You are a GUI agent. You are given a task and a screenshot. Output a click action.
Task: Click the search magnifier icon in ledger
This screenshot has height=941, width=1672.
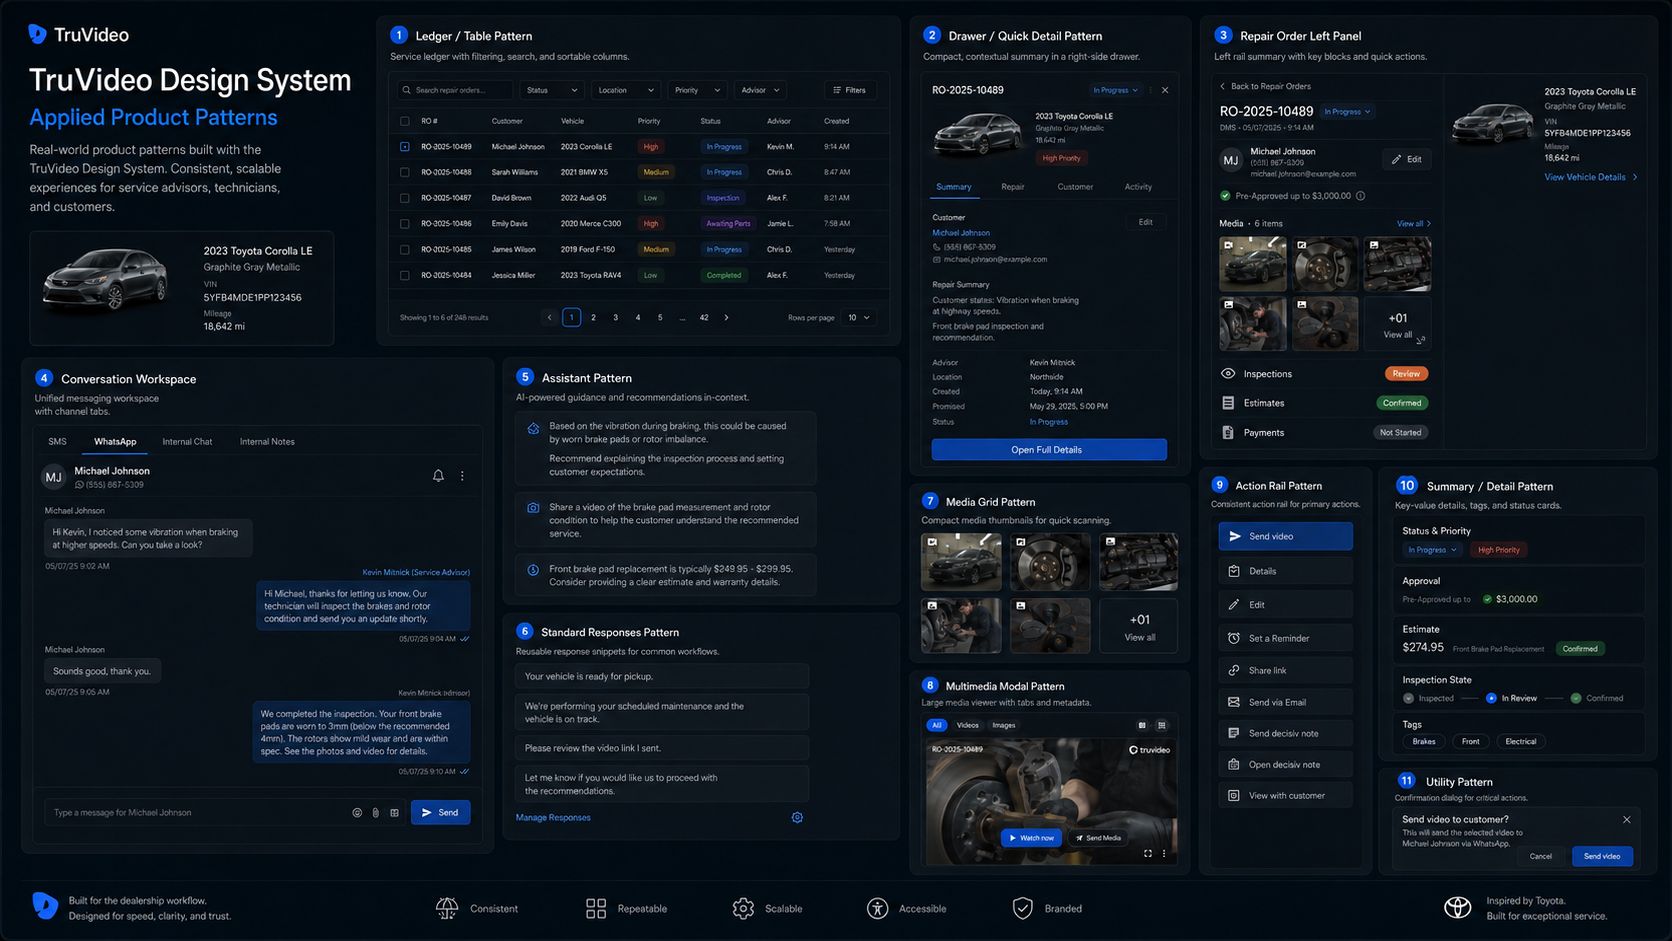[x=406, y=90]
